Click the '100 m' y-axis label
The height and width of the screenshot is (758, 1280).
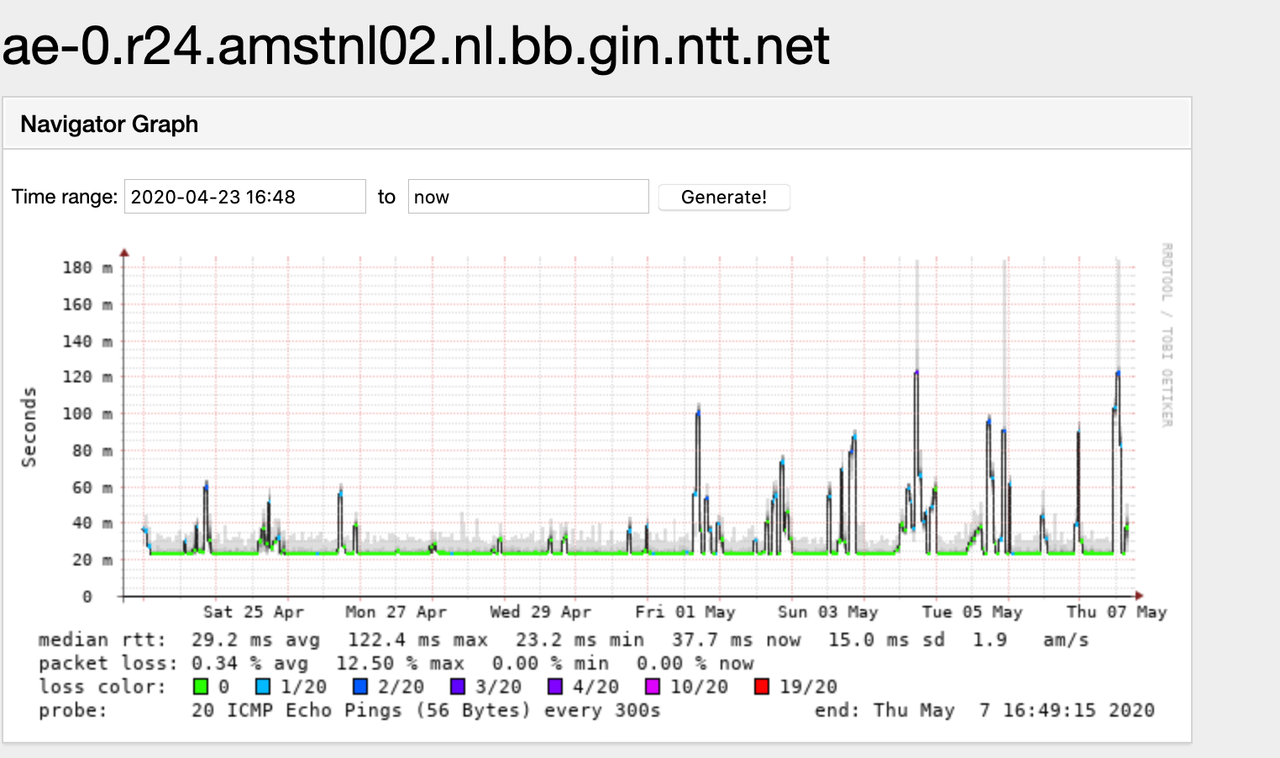pyautogui.click(x=90, y=413)
